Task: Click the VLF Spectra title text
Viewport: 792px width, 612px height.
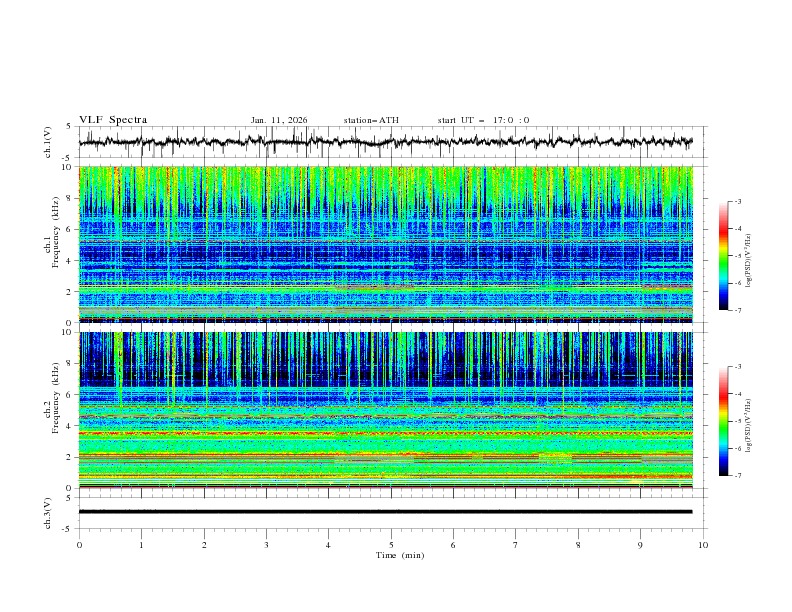Action: (x=113, y=120)
